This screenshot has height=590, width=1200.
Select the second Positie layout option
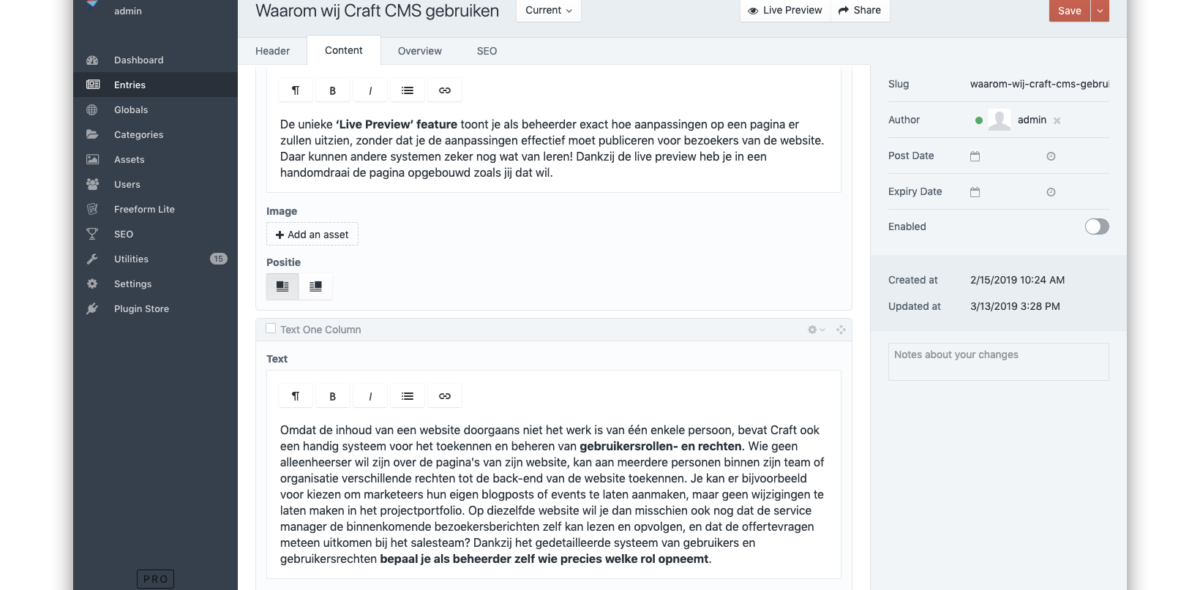[316, 286]
